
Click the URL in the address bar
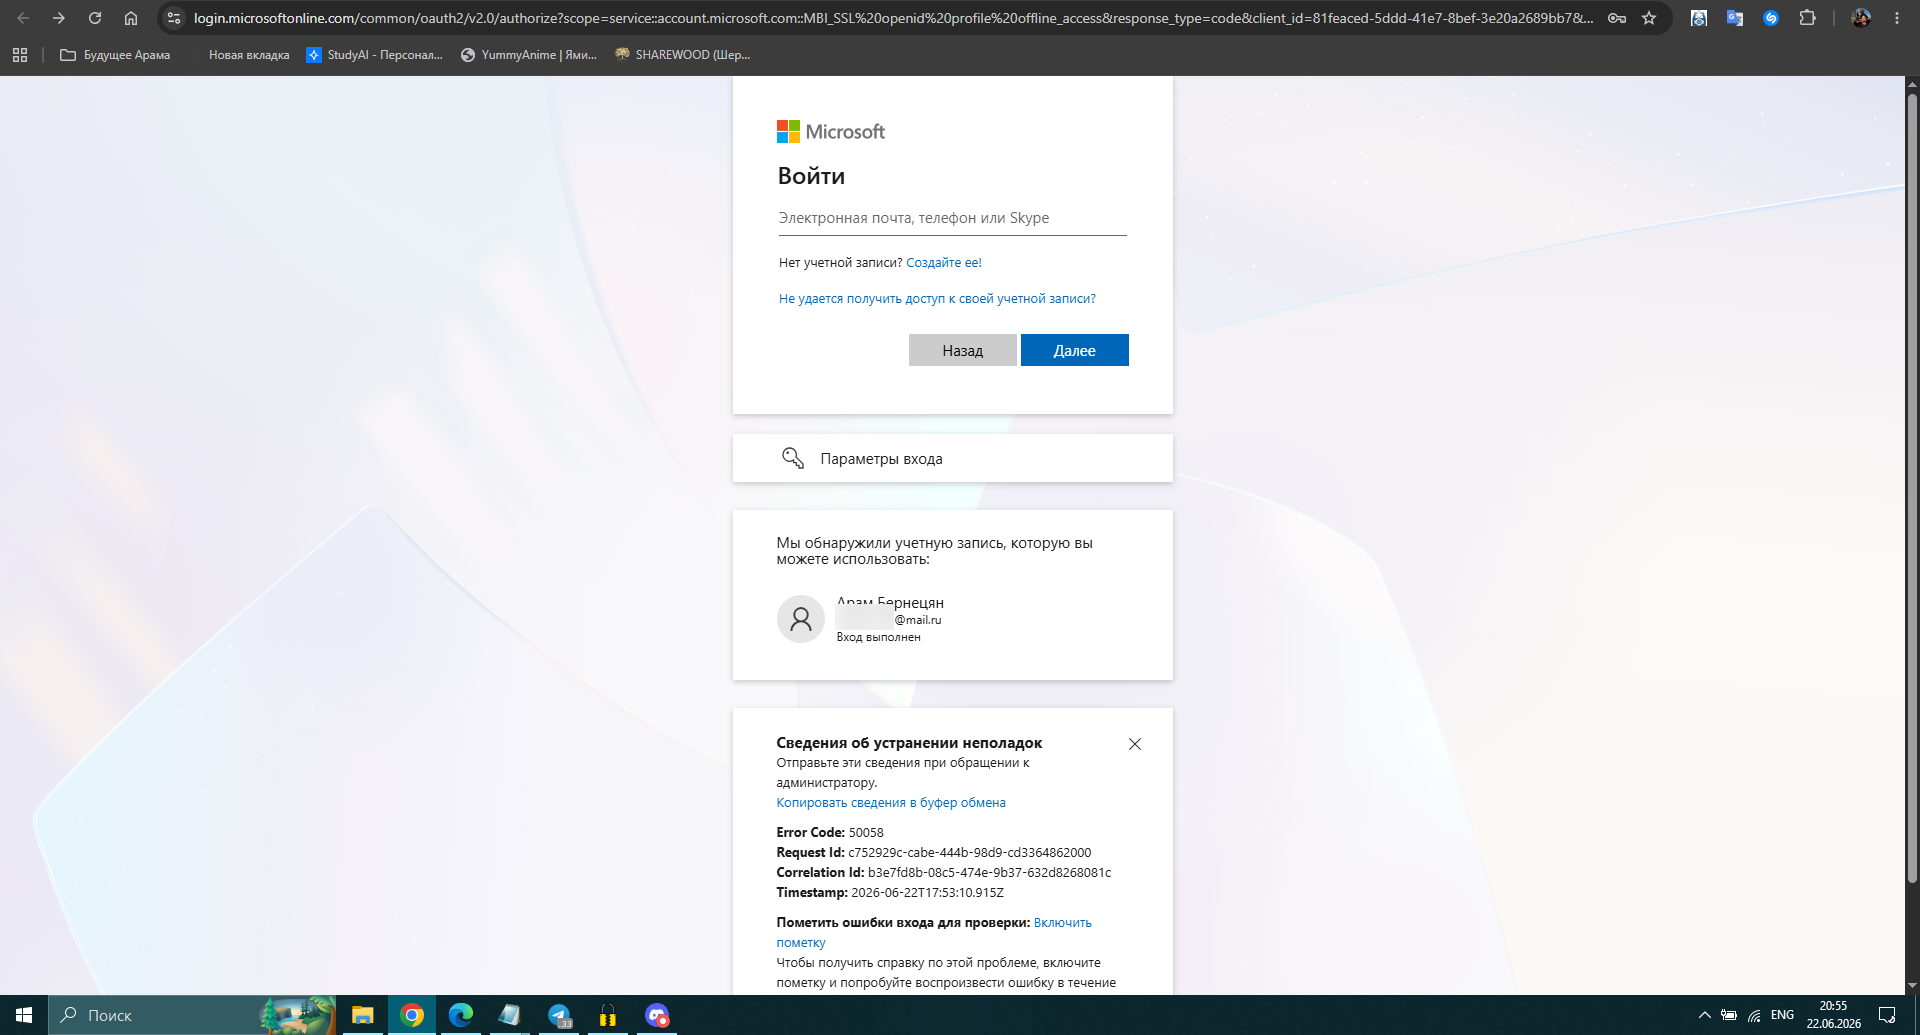pos(893,18)
